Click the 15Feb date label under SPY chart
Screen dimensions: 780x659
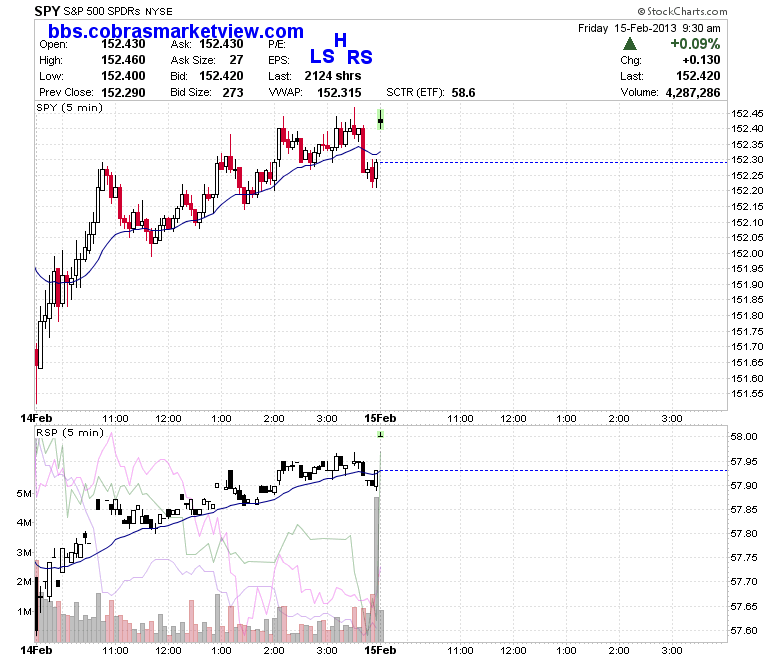[380, 418]
